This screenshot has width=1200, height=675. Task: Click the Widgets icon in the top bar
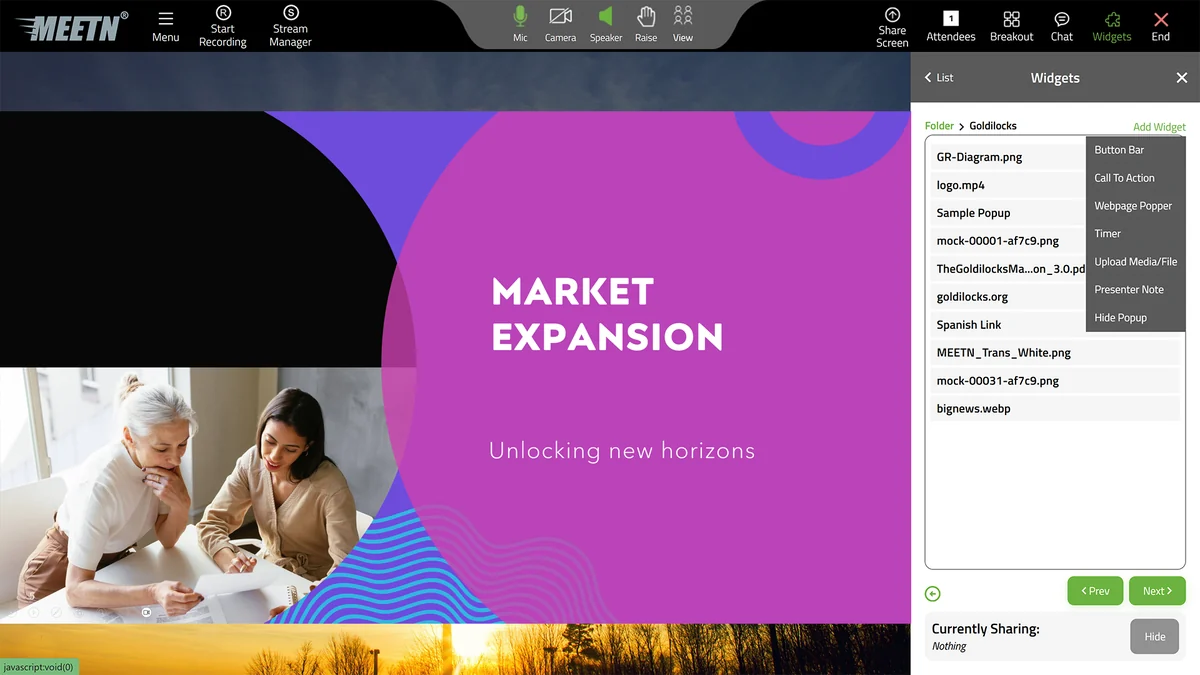tap(1111, 25)
